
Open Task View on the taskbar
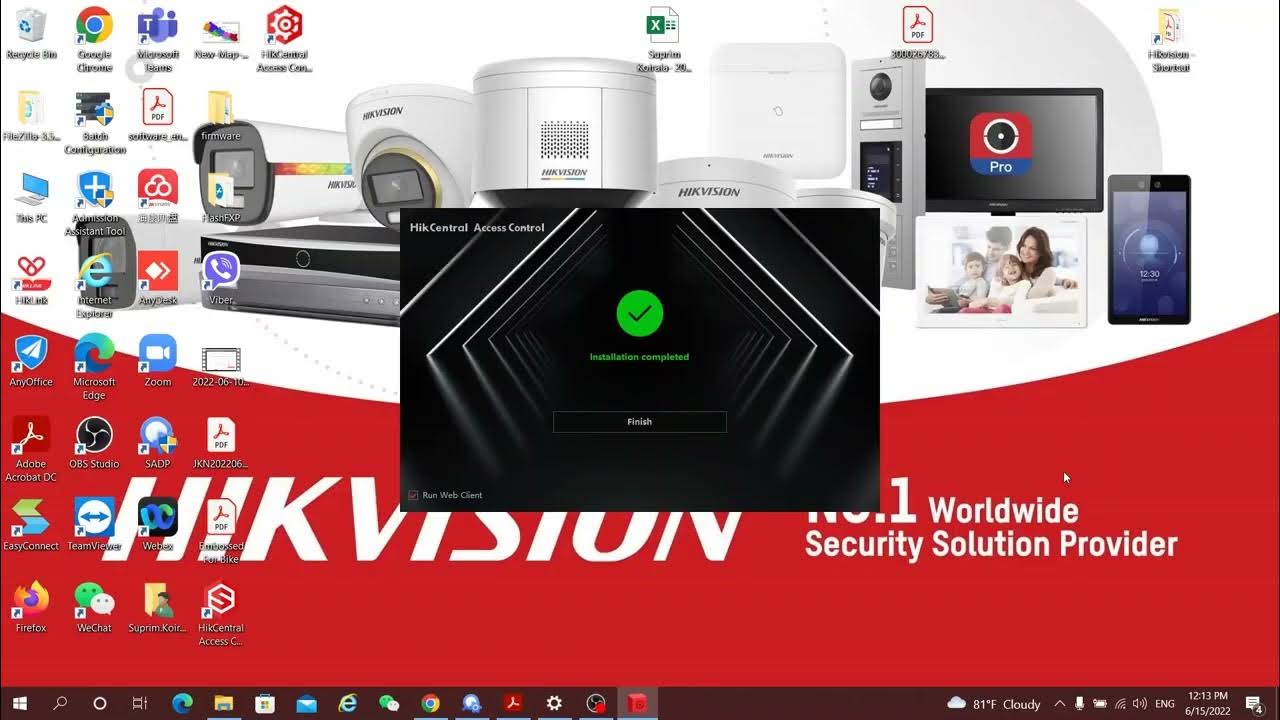point(140,704)
